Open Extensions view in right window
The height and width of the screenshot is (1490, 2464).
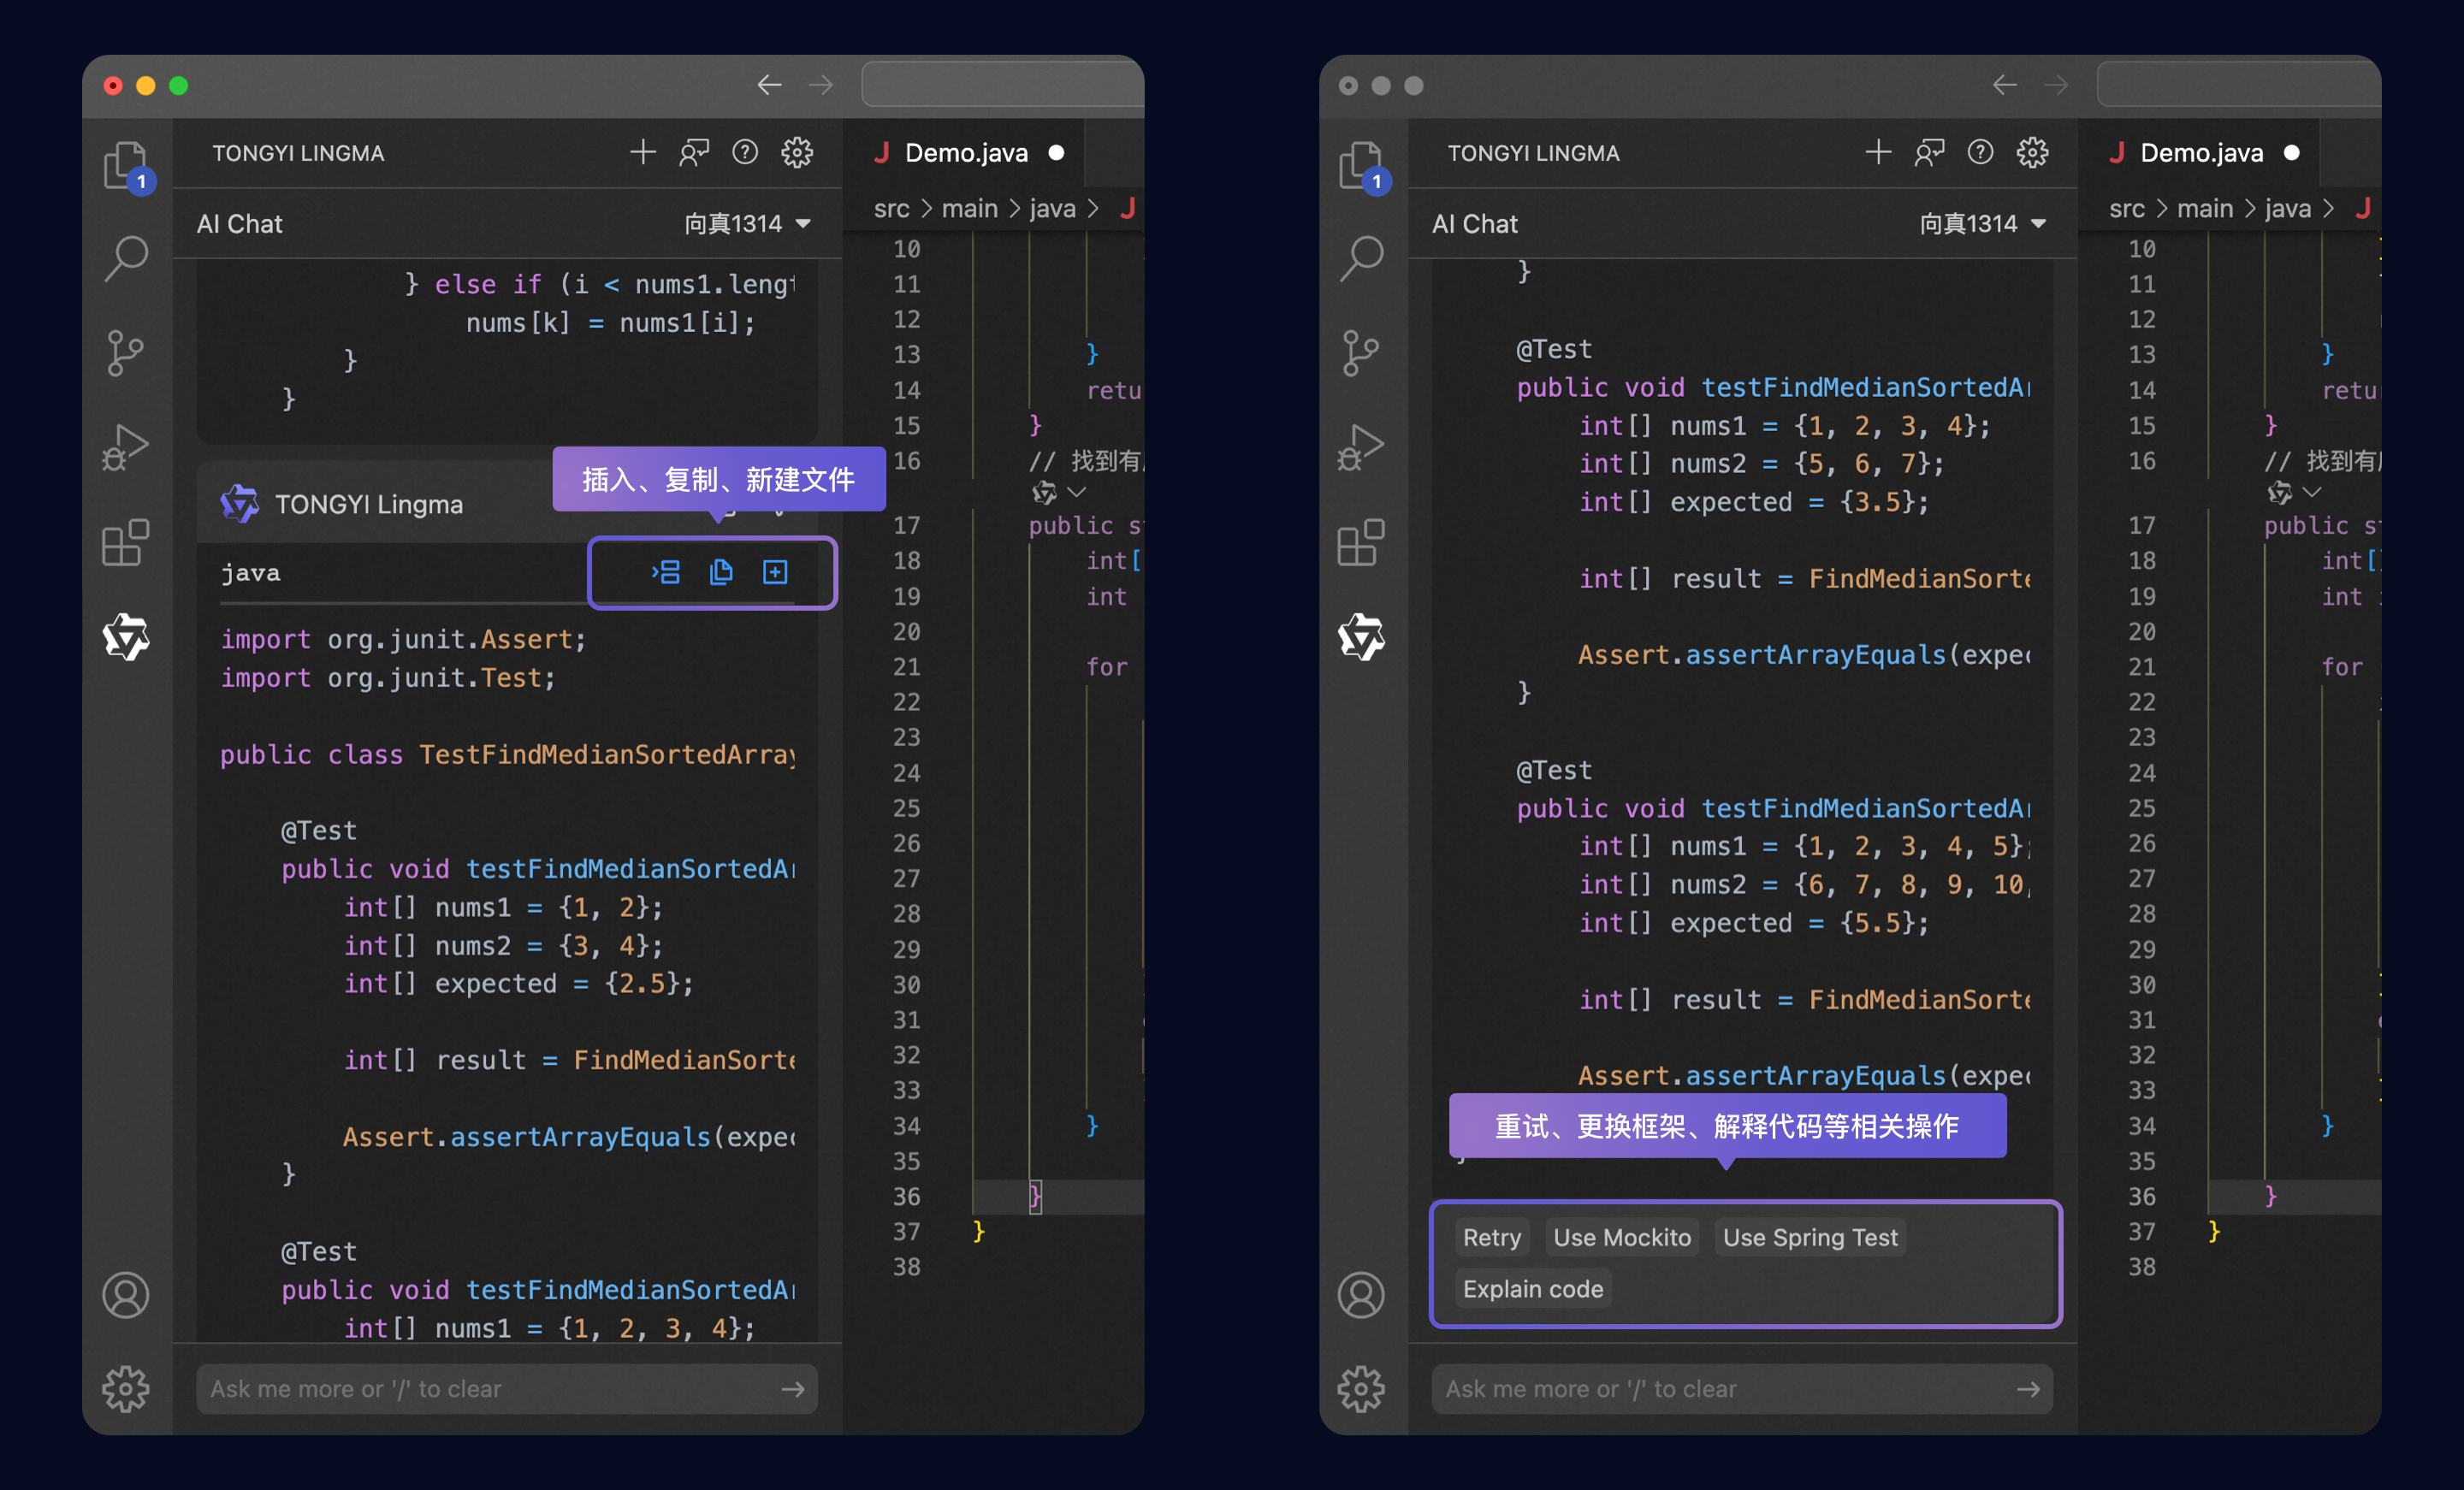(x=1361, y=543)
